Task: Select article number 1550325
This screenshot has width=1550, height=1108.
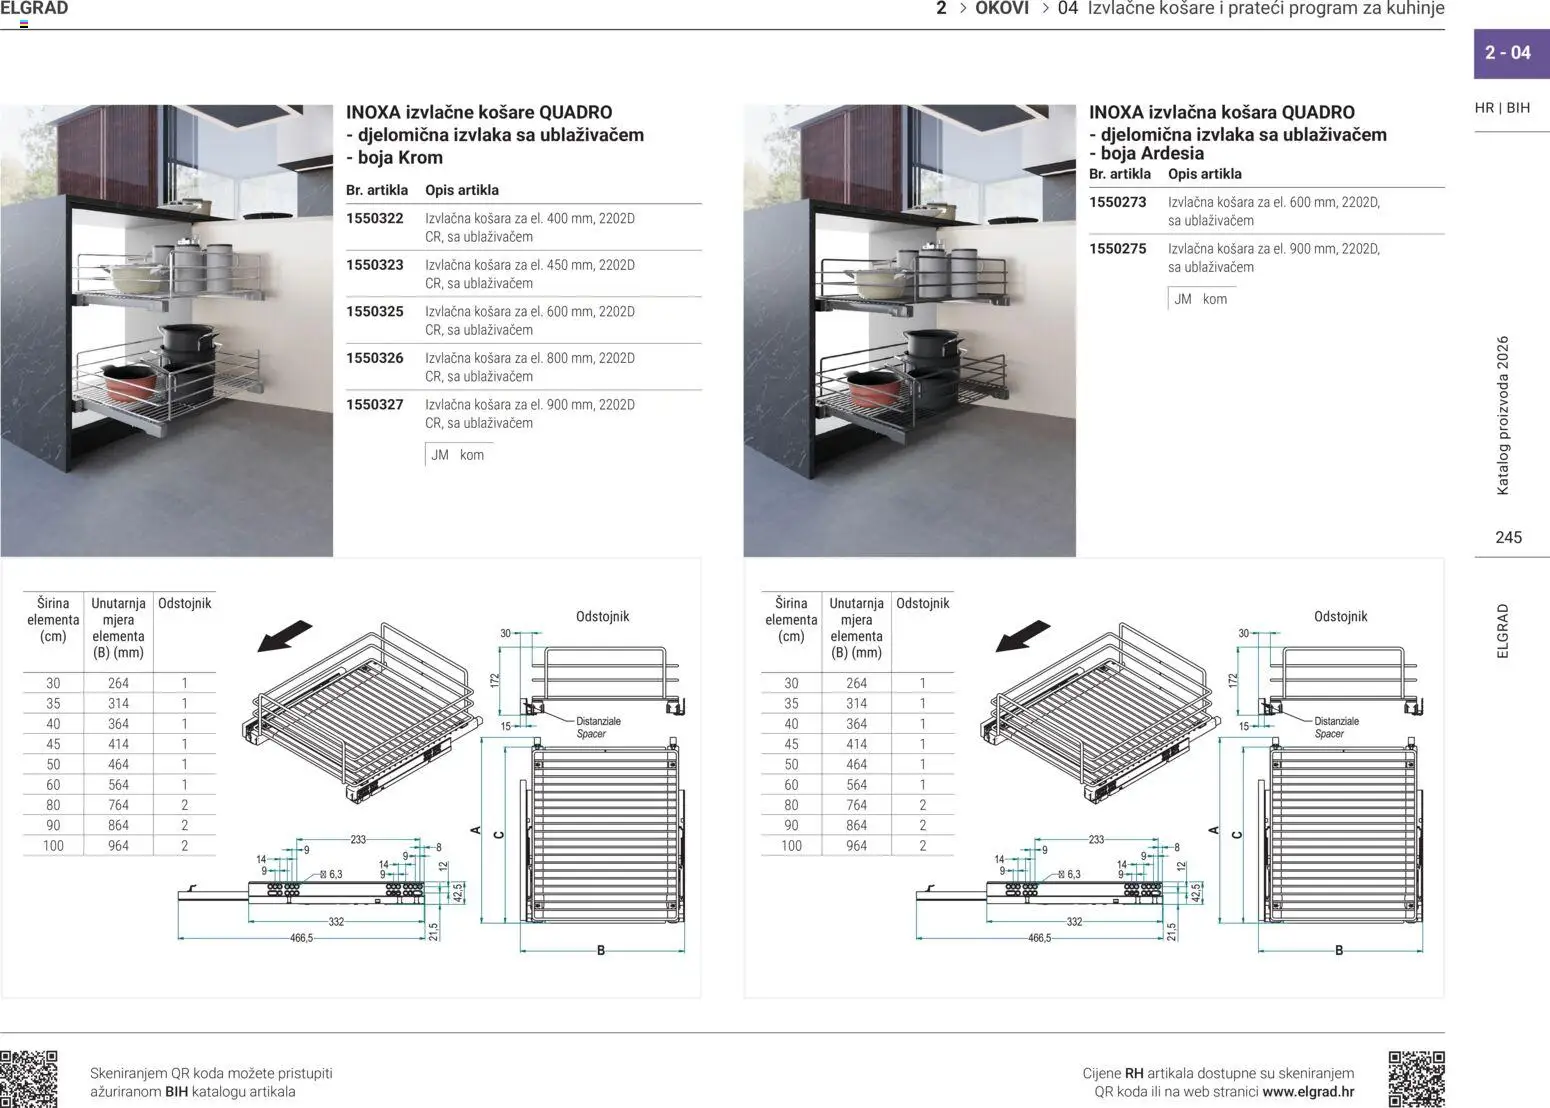Action: 375,311
